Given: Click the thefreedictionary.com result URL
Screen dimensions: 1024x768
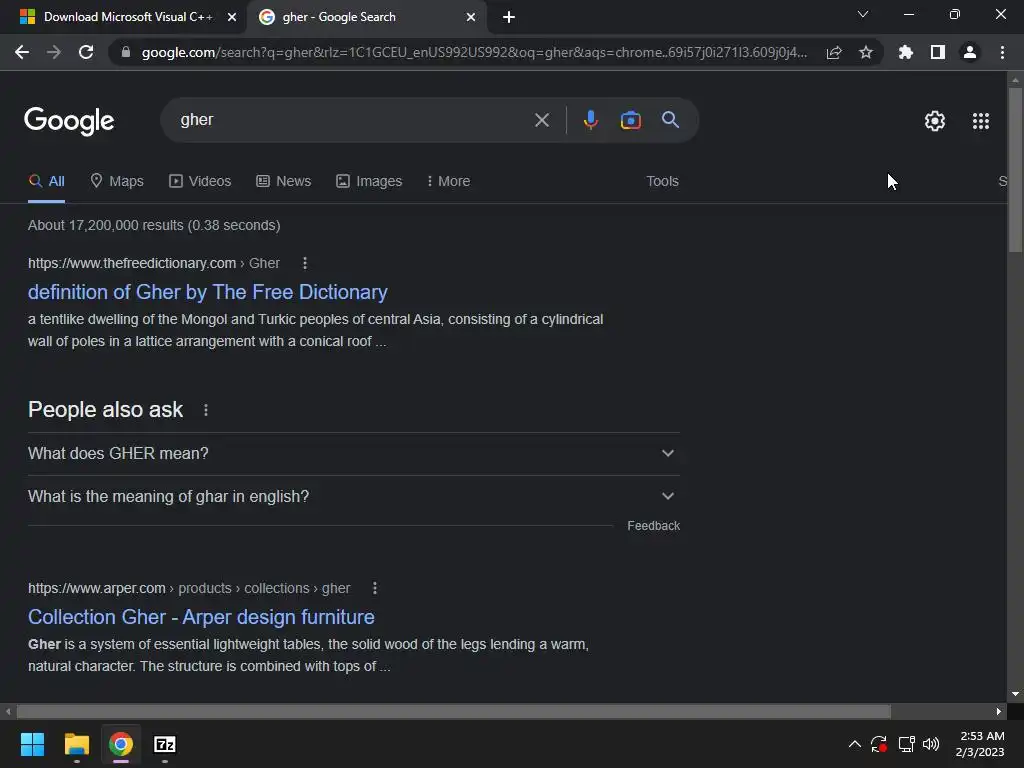Looking at the screenshot, I should pos(153,263).
